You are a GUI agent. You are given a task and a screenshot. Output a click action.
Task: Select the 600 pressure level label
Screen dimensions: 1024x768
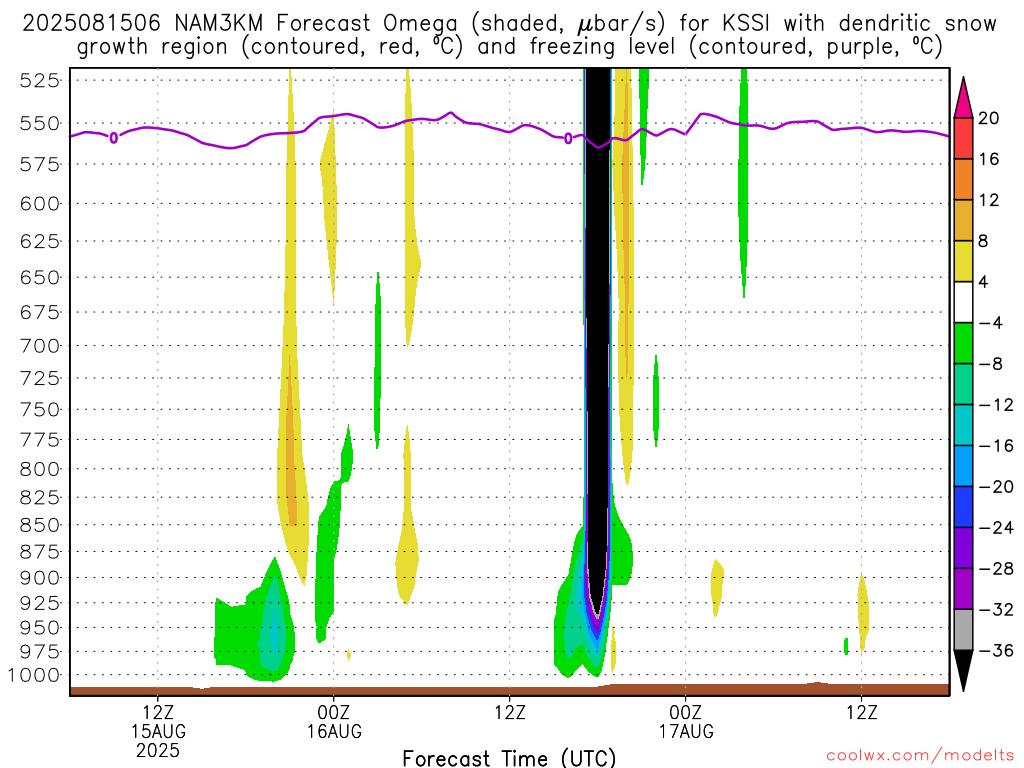39,204
